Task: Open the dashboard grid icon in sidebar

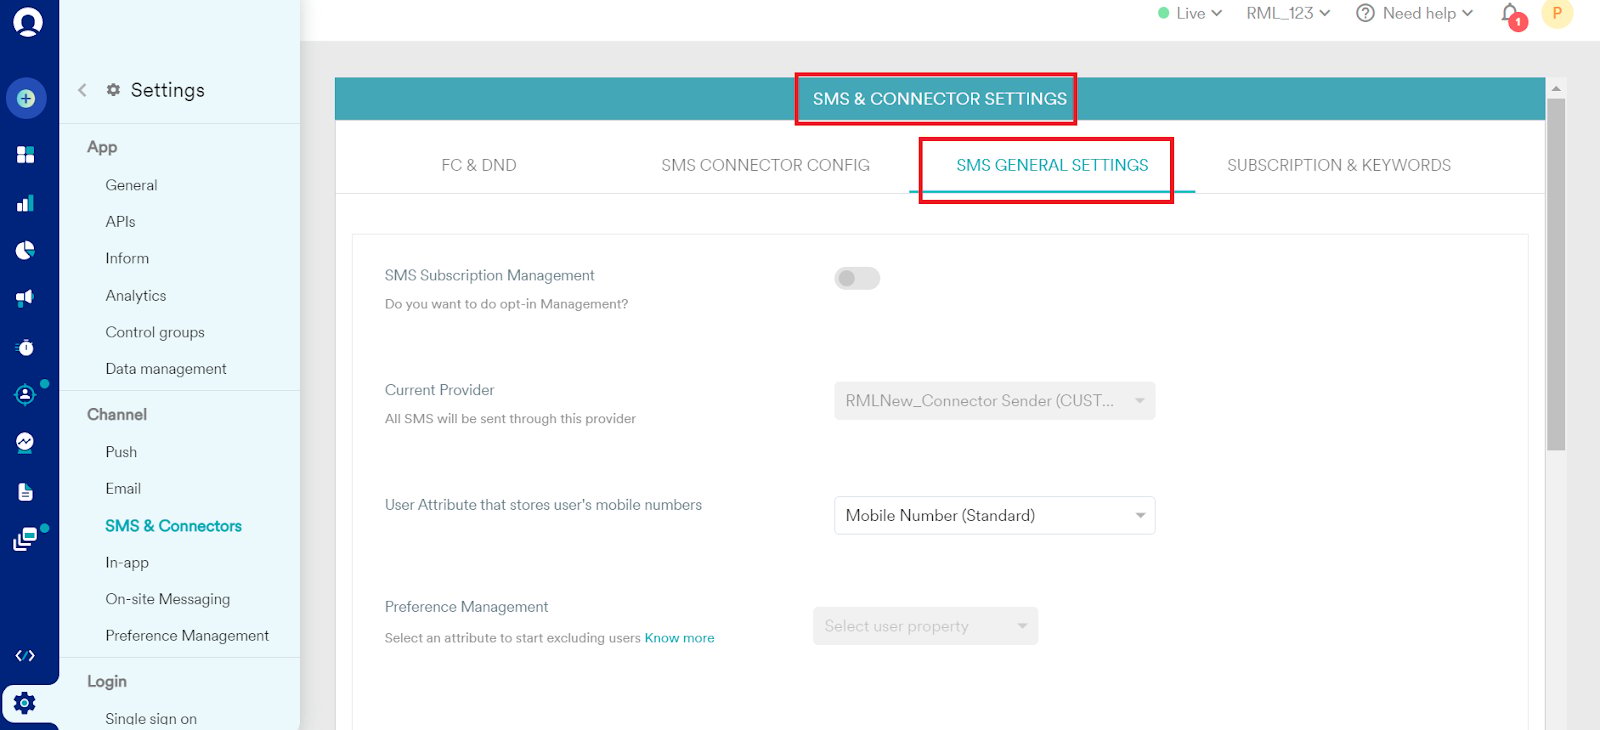Action: (x=26, y=154)
